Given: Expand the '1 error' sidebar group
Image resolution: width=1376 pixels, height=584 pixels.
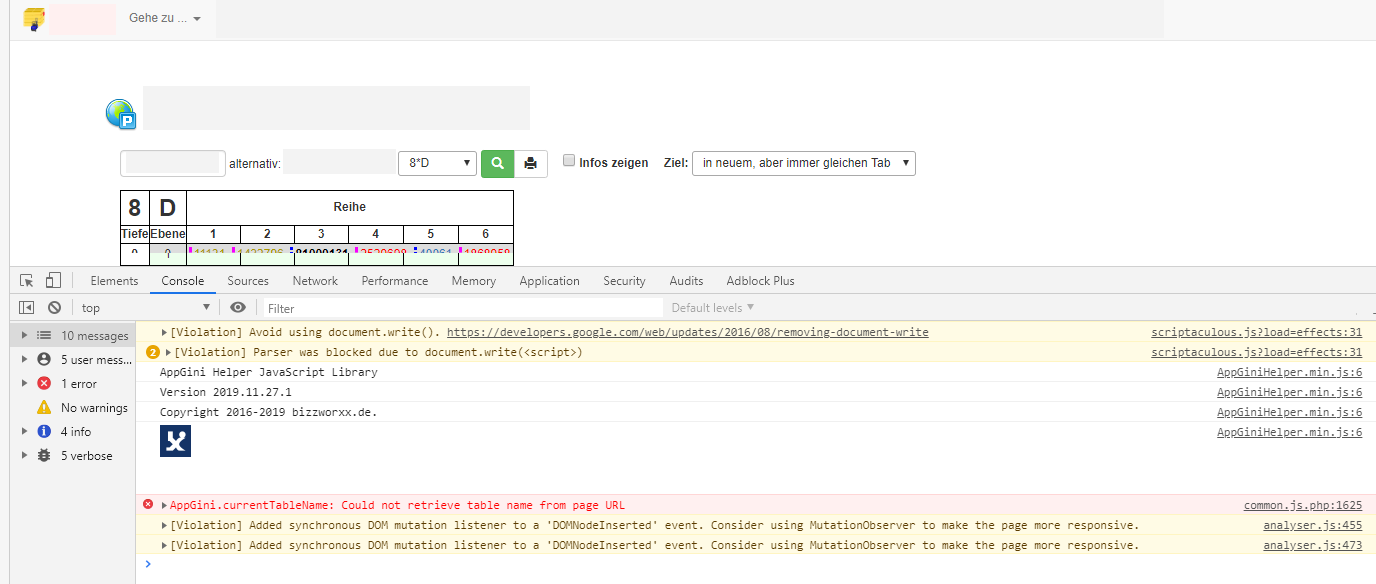Looking at the screenshot, I should point(24,384).
